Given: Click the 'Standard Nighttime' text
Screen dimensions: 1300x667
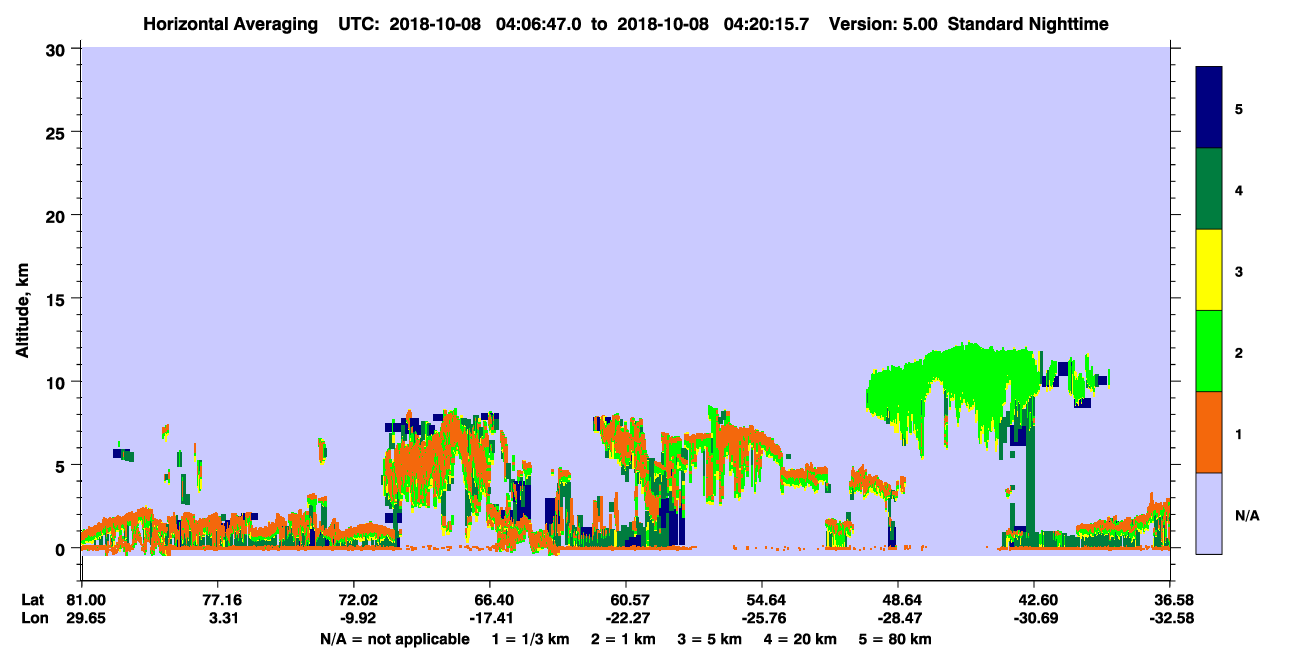Looking at the screenshot, I should pyautogui.click(x=1028, y=24).
